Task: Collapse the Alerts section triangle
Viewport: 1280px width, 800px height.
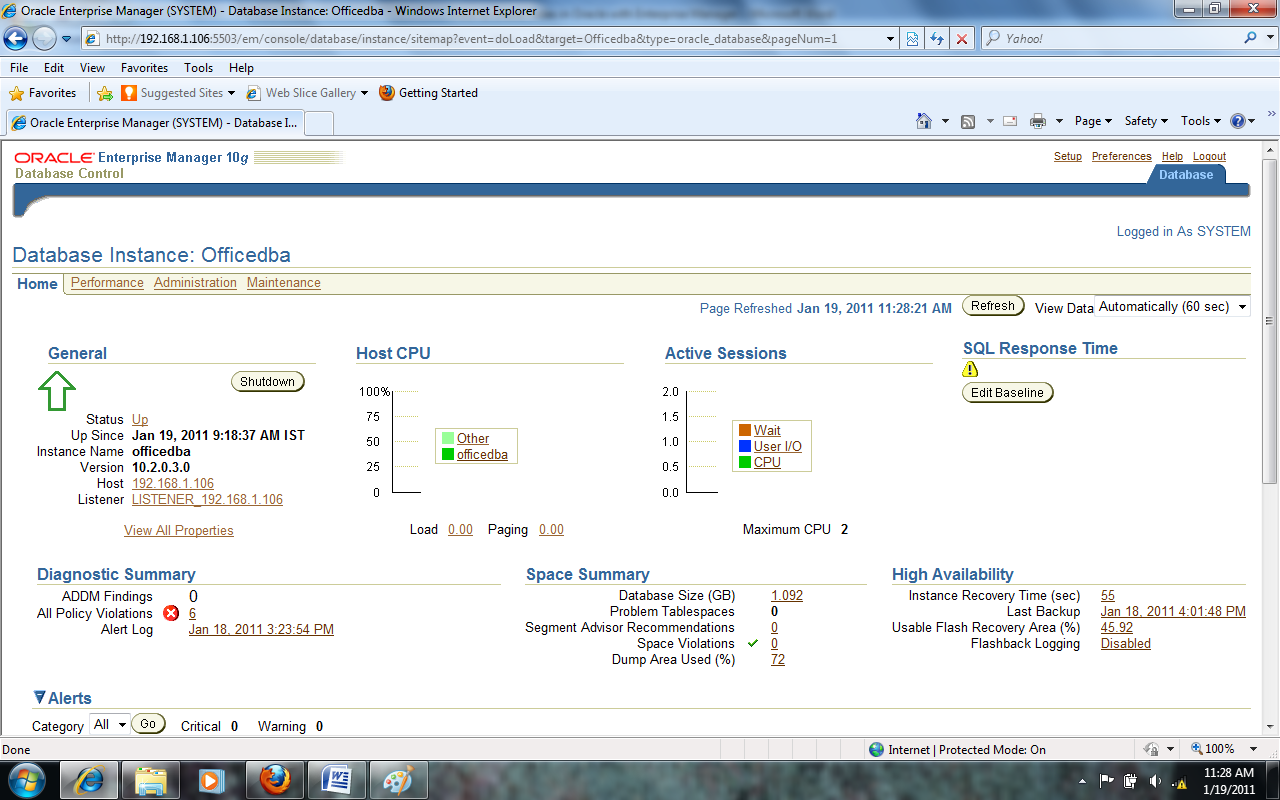Action: coord(39,698)
